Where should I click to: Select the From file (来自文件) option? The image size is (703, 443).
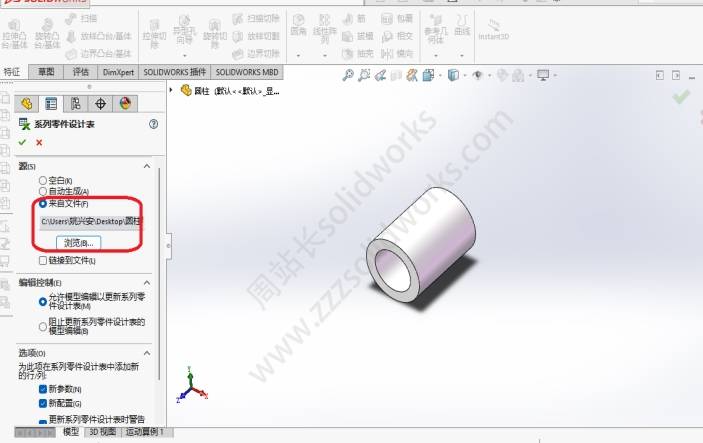tap(43, 204)
